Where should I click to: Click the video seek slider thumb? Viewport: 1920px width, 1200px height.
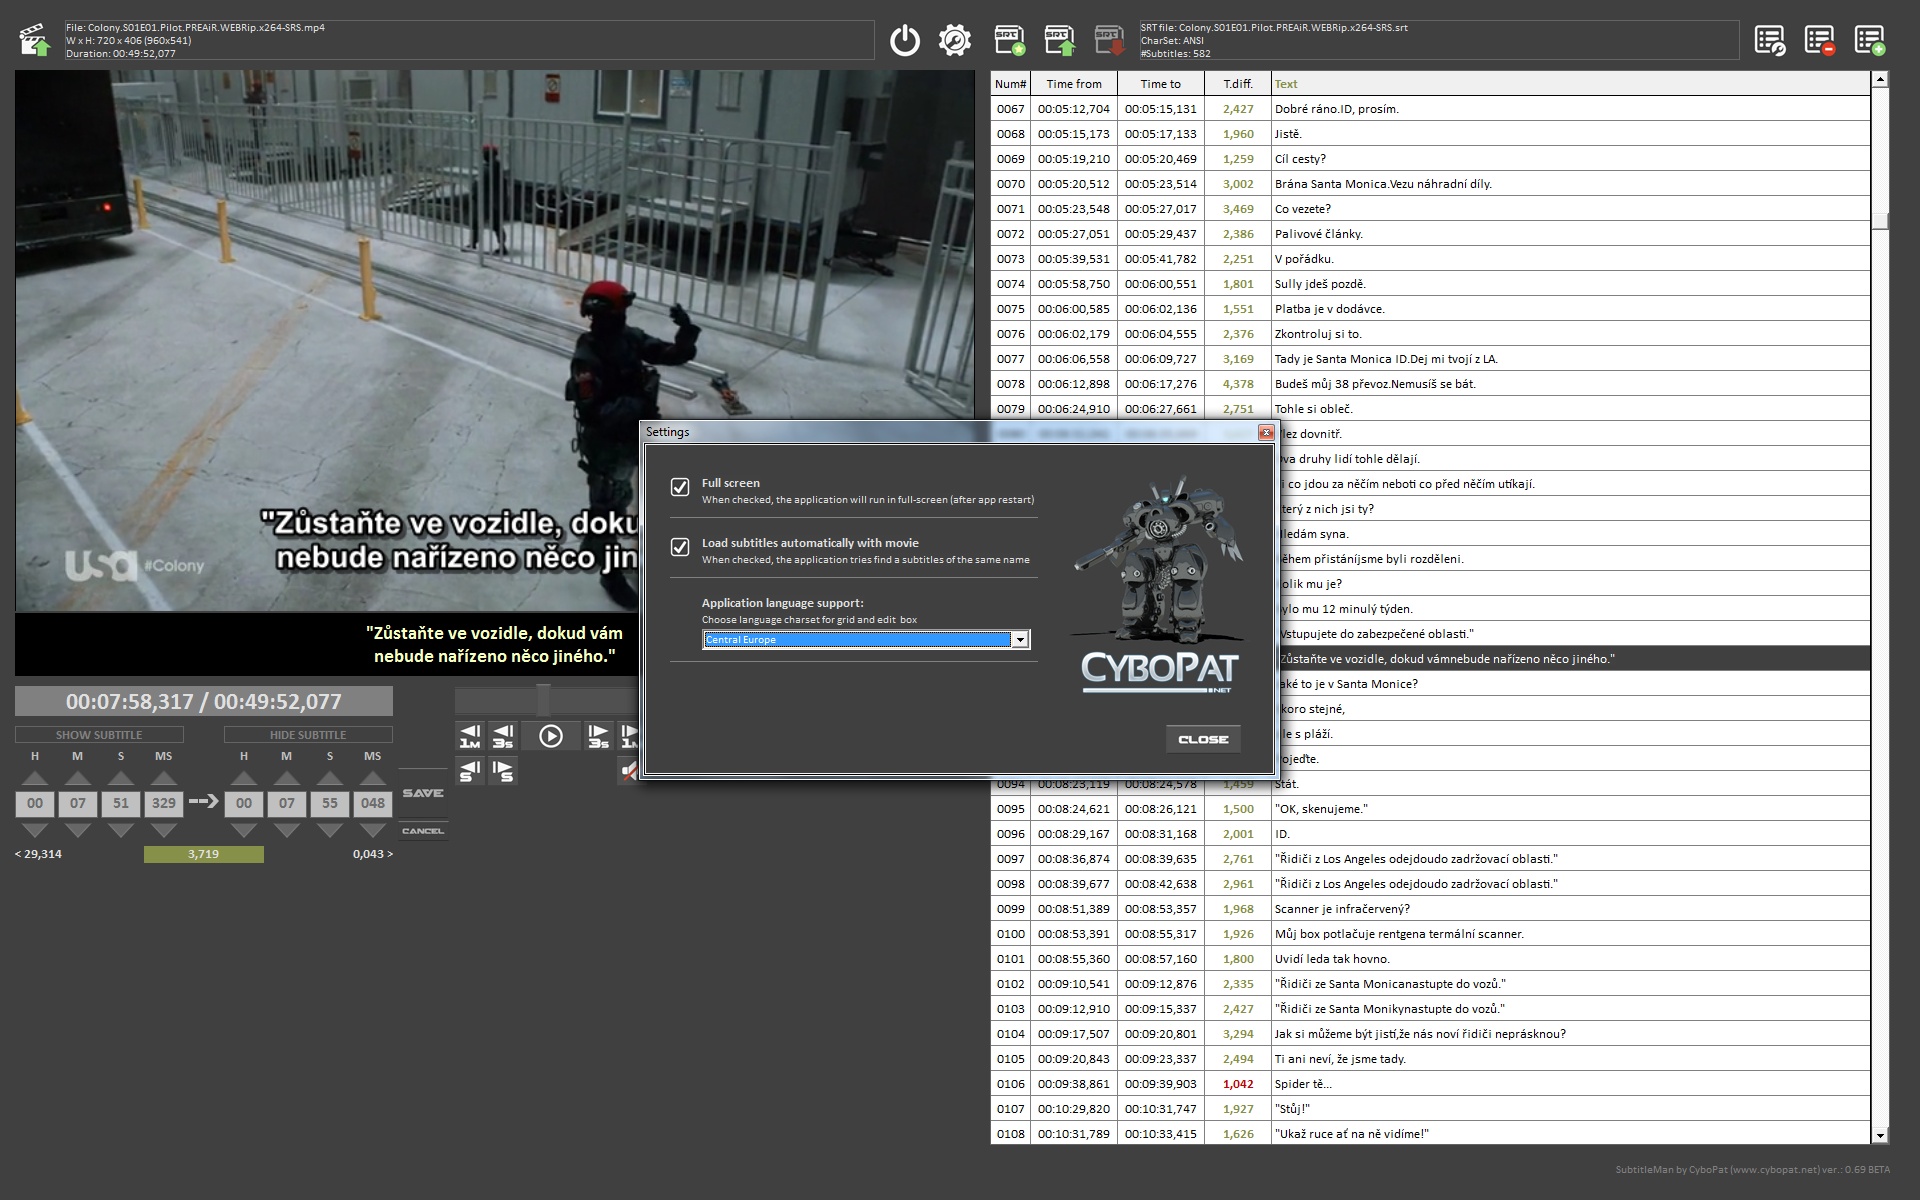[543, 699]
